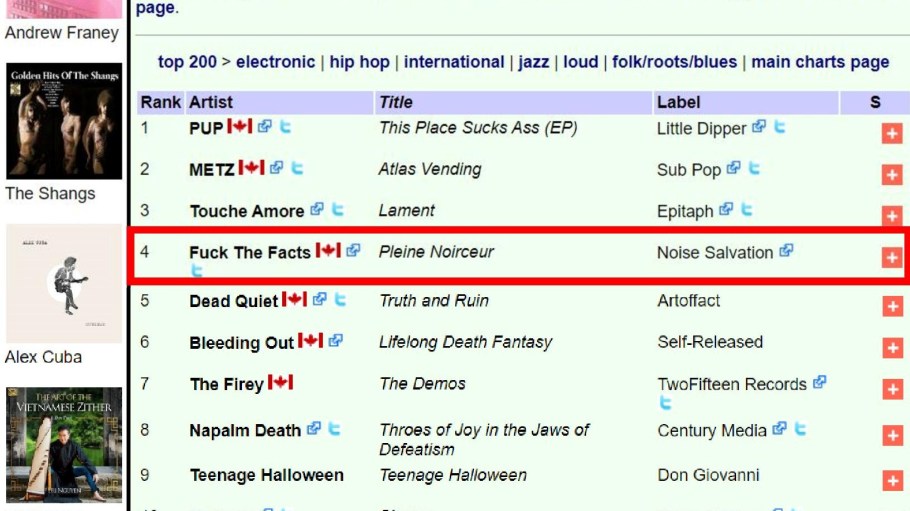The image size is (910, 511).
Task: Open the external link icon beside METZ
Action: (x=276, y=168)
